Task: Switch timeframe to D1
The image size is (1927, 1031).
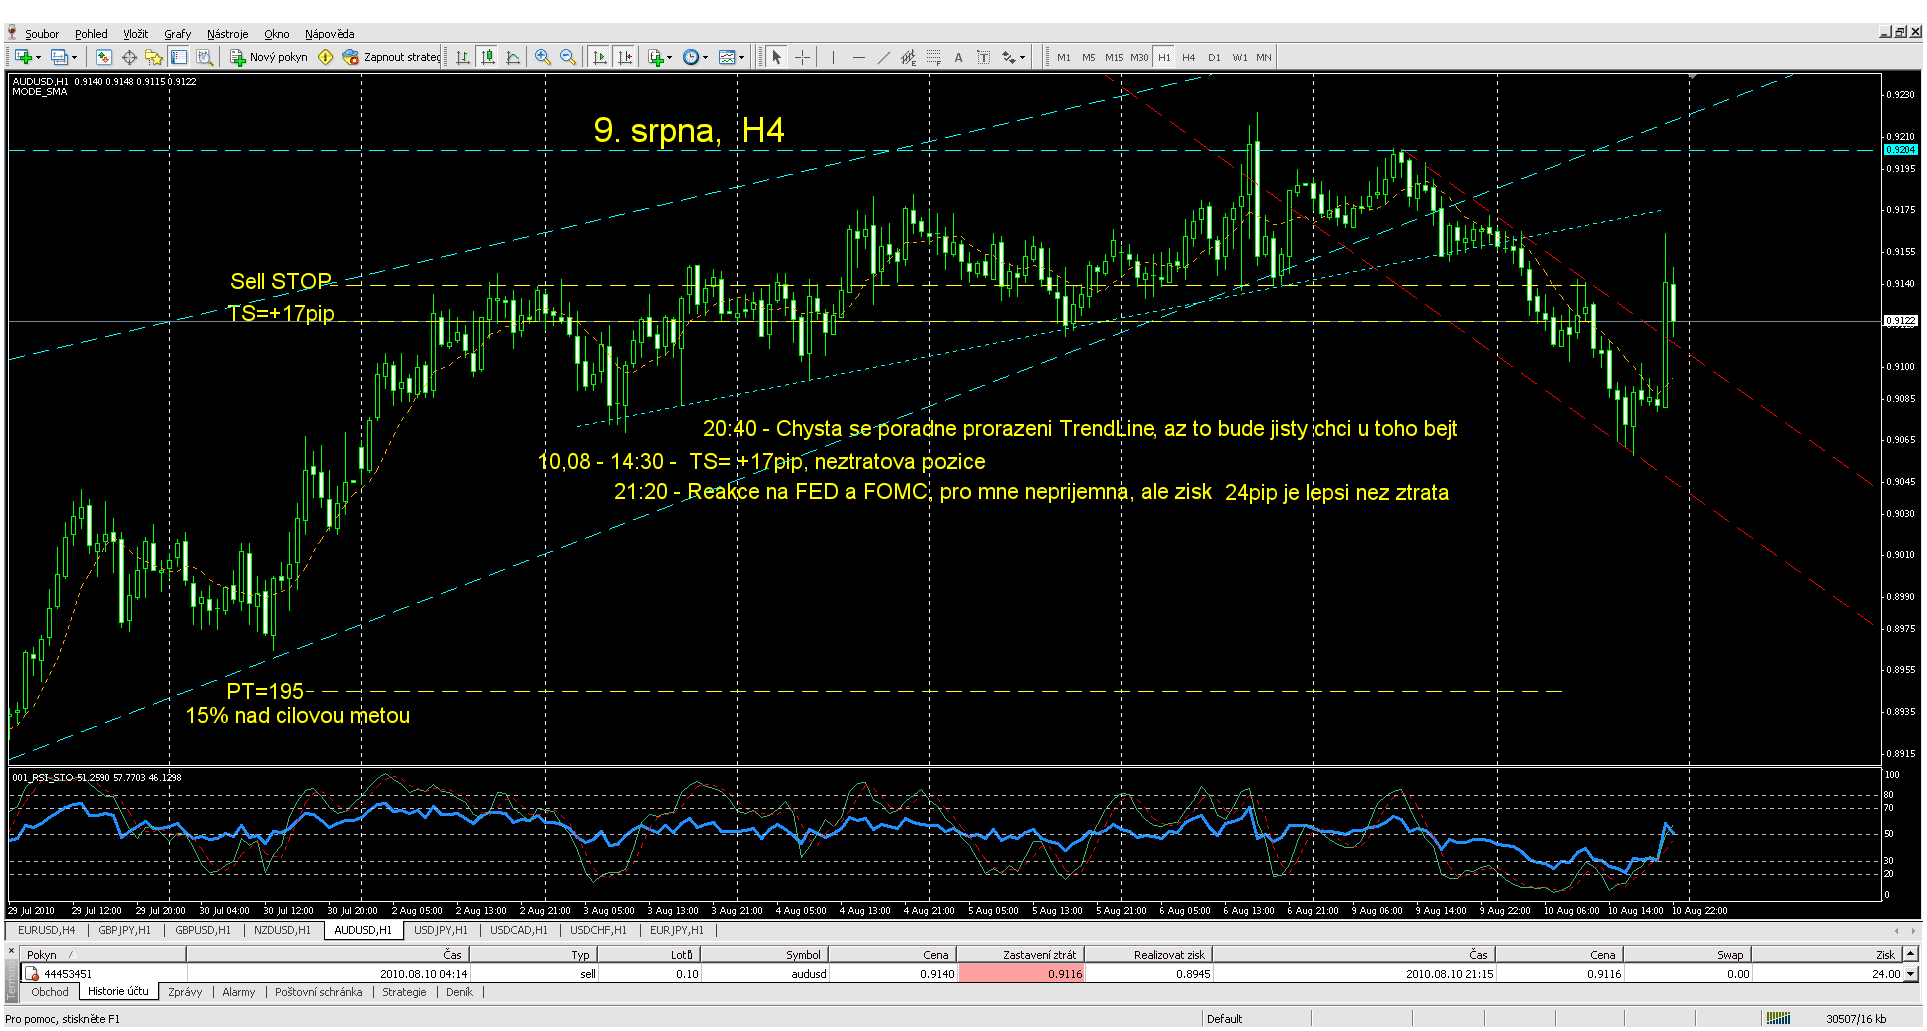Action: tap(1214, 57)
